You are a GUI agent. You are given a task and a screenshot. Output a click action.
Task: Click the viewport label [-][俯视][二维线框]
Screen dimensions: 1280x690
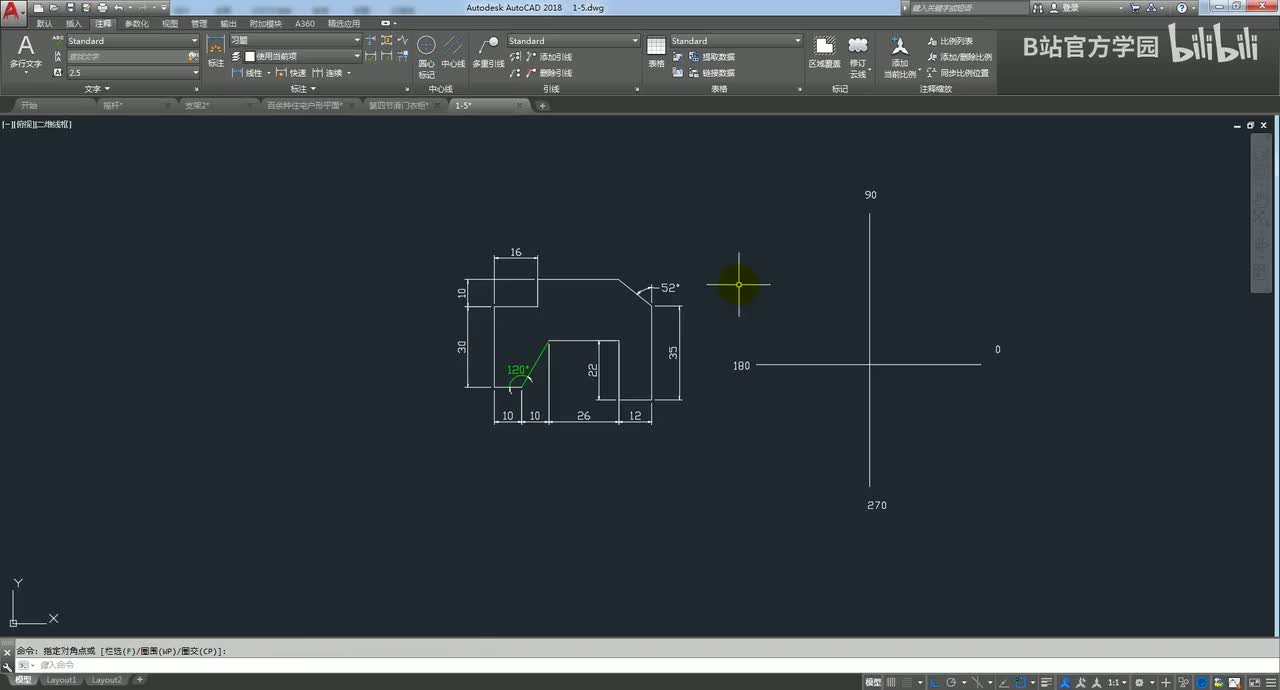coord(37,124)
